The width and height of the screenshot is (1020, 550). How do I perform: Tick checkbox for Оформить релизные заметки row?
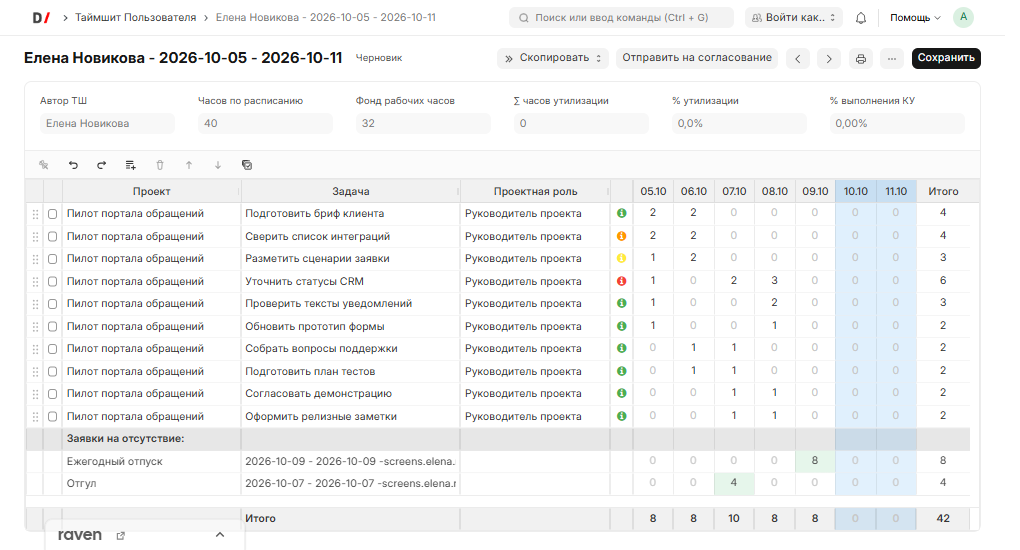tap(53, 417)
